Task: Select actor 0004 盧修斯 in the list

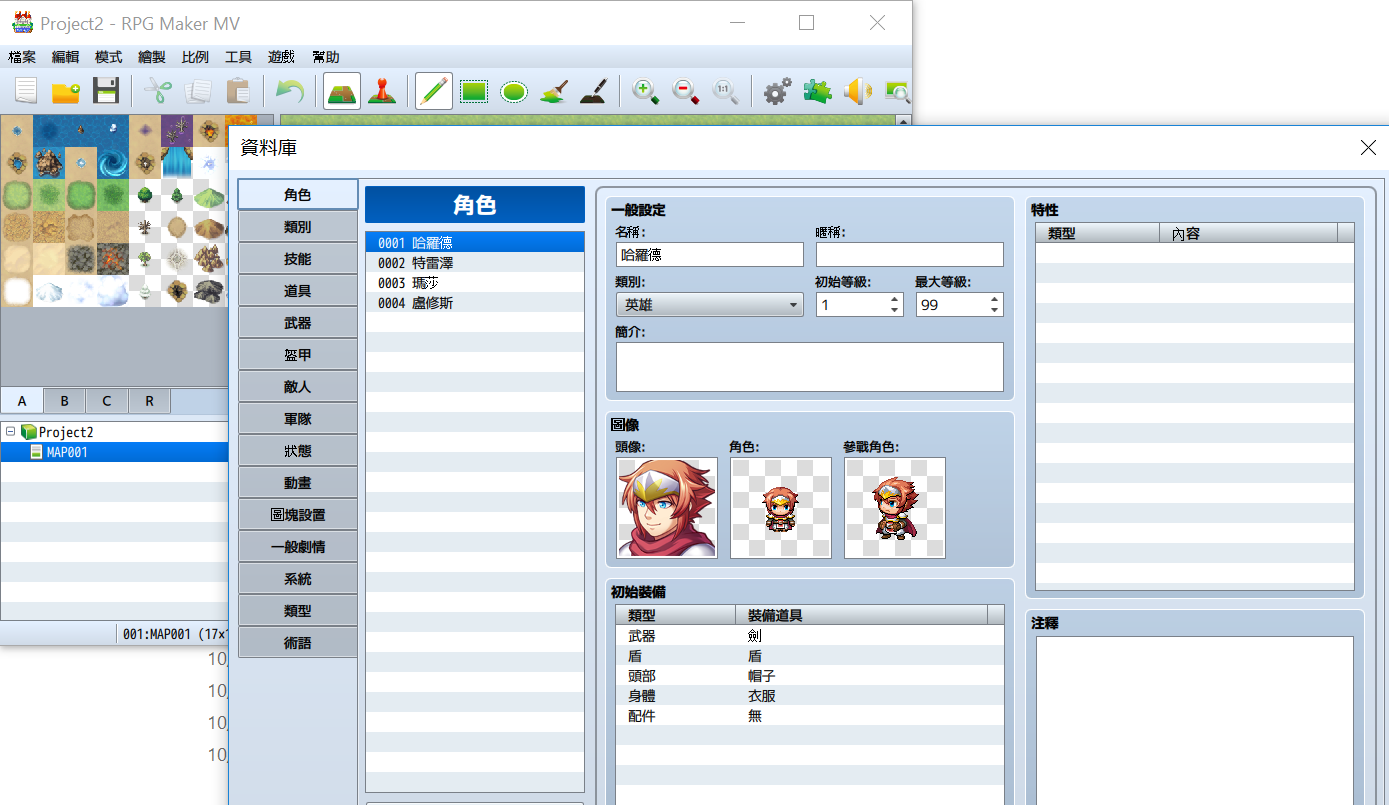Action: [475, 302]
